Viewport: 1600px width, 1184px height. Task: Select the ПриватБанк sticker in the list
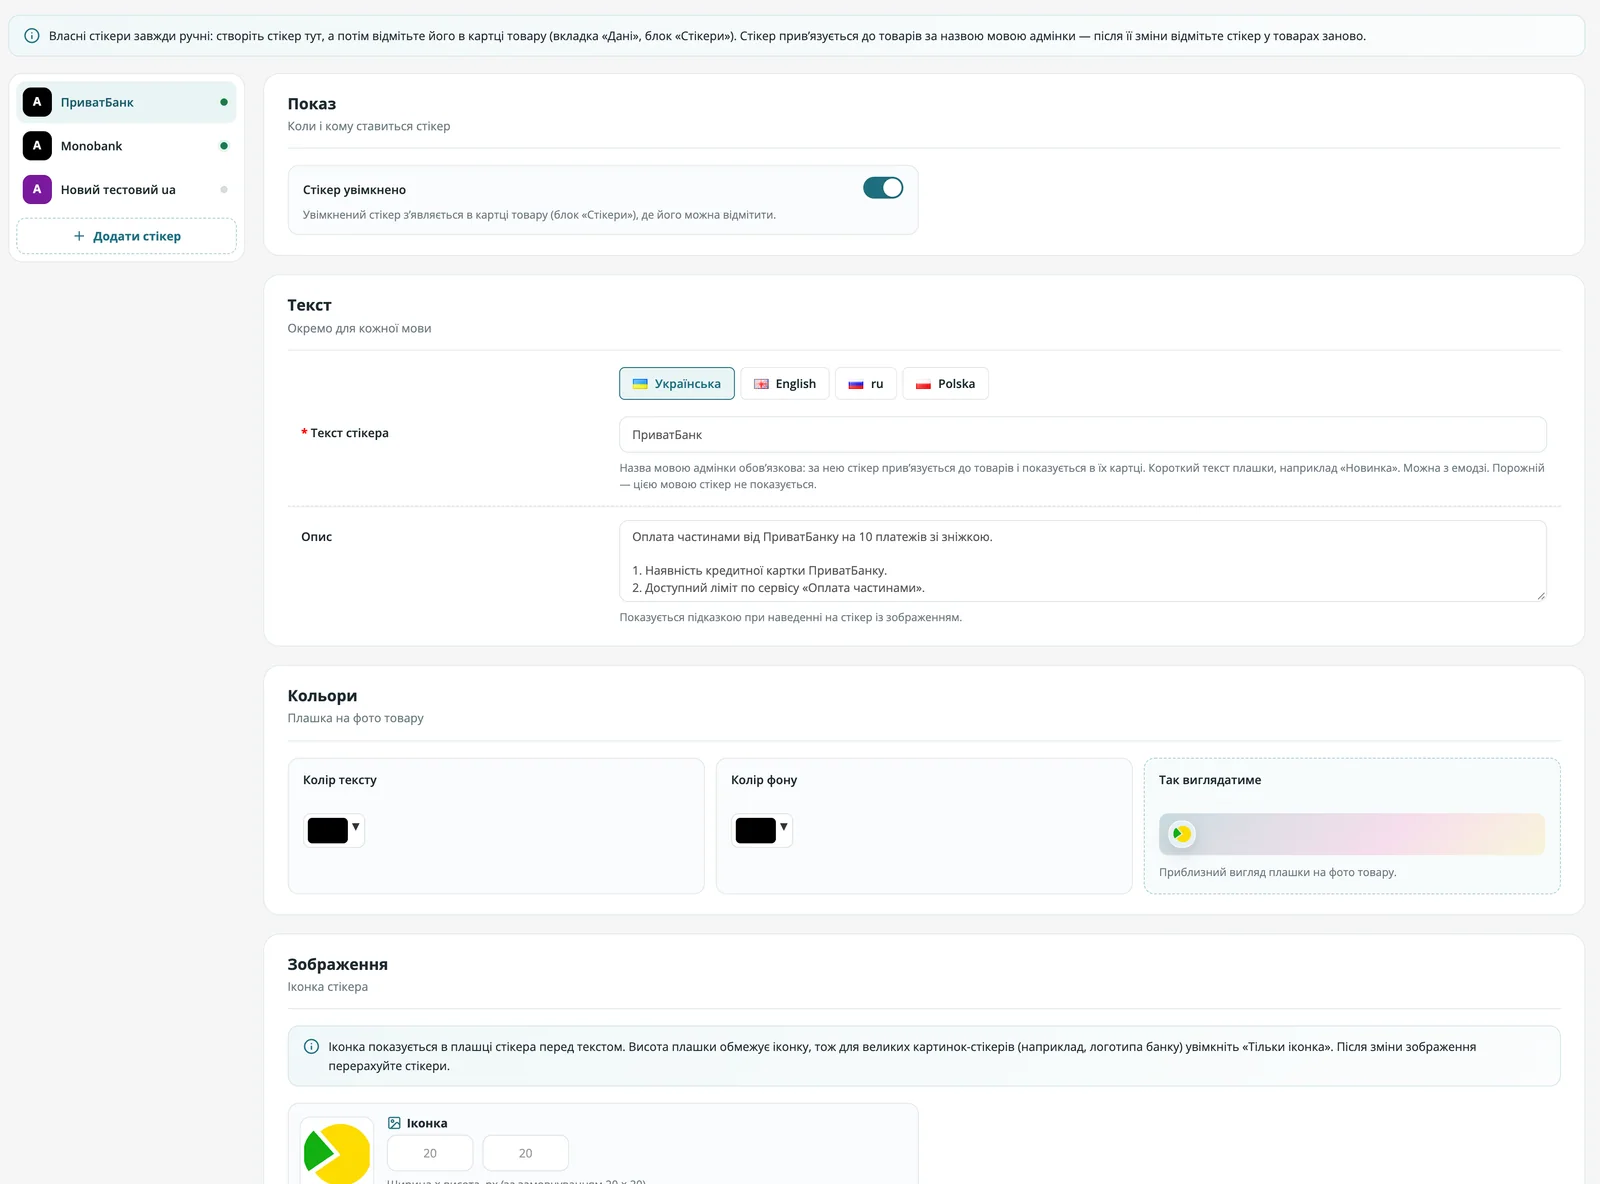(127, 102)
